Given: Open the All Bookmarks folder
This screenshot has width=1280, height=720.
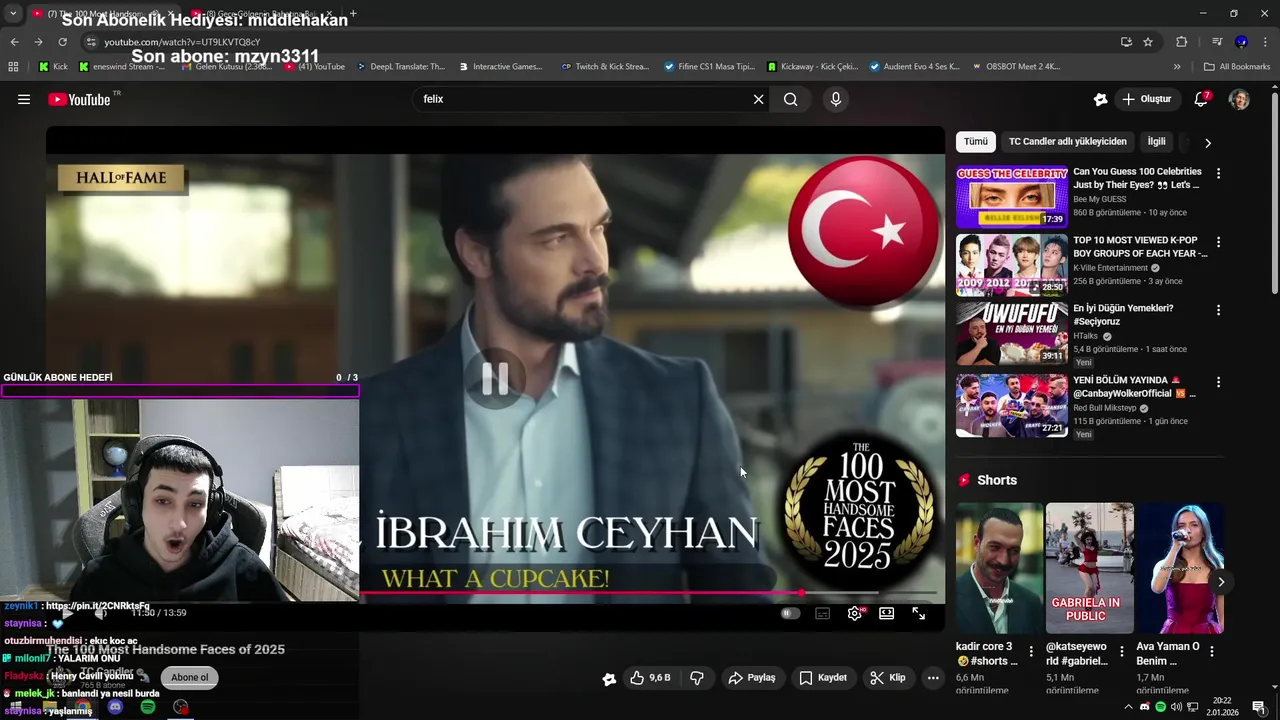Looking at the screenshot, I should 1237,67.
